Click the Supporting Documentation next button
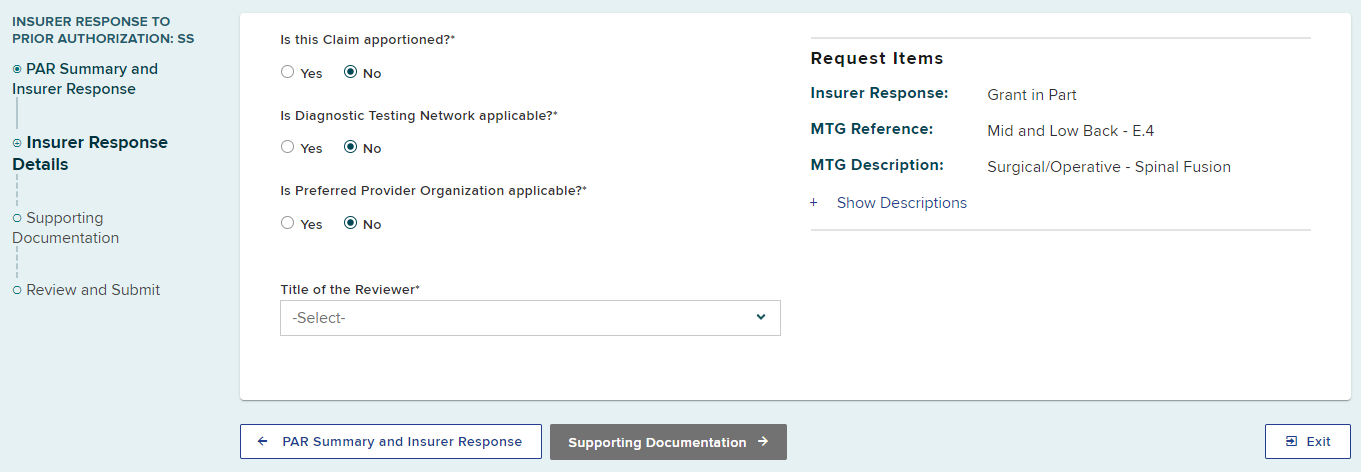 tap(667, 442)
